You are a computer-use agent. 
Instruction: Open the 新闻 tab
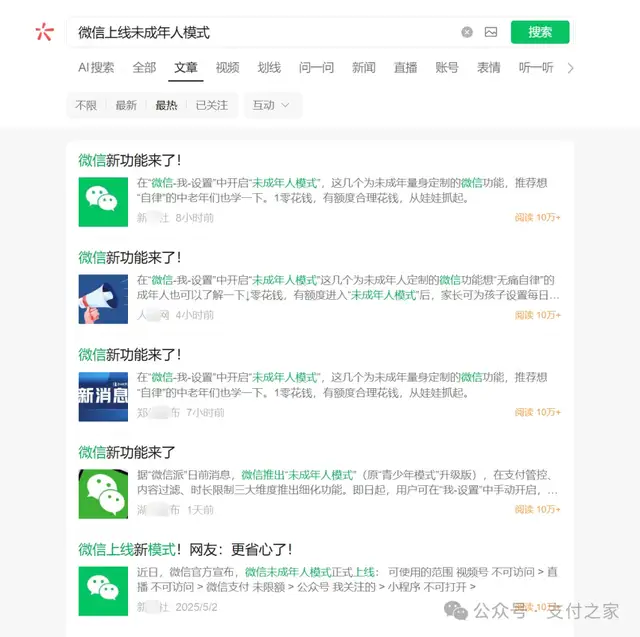364,67
